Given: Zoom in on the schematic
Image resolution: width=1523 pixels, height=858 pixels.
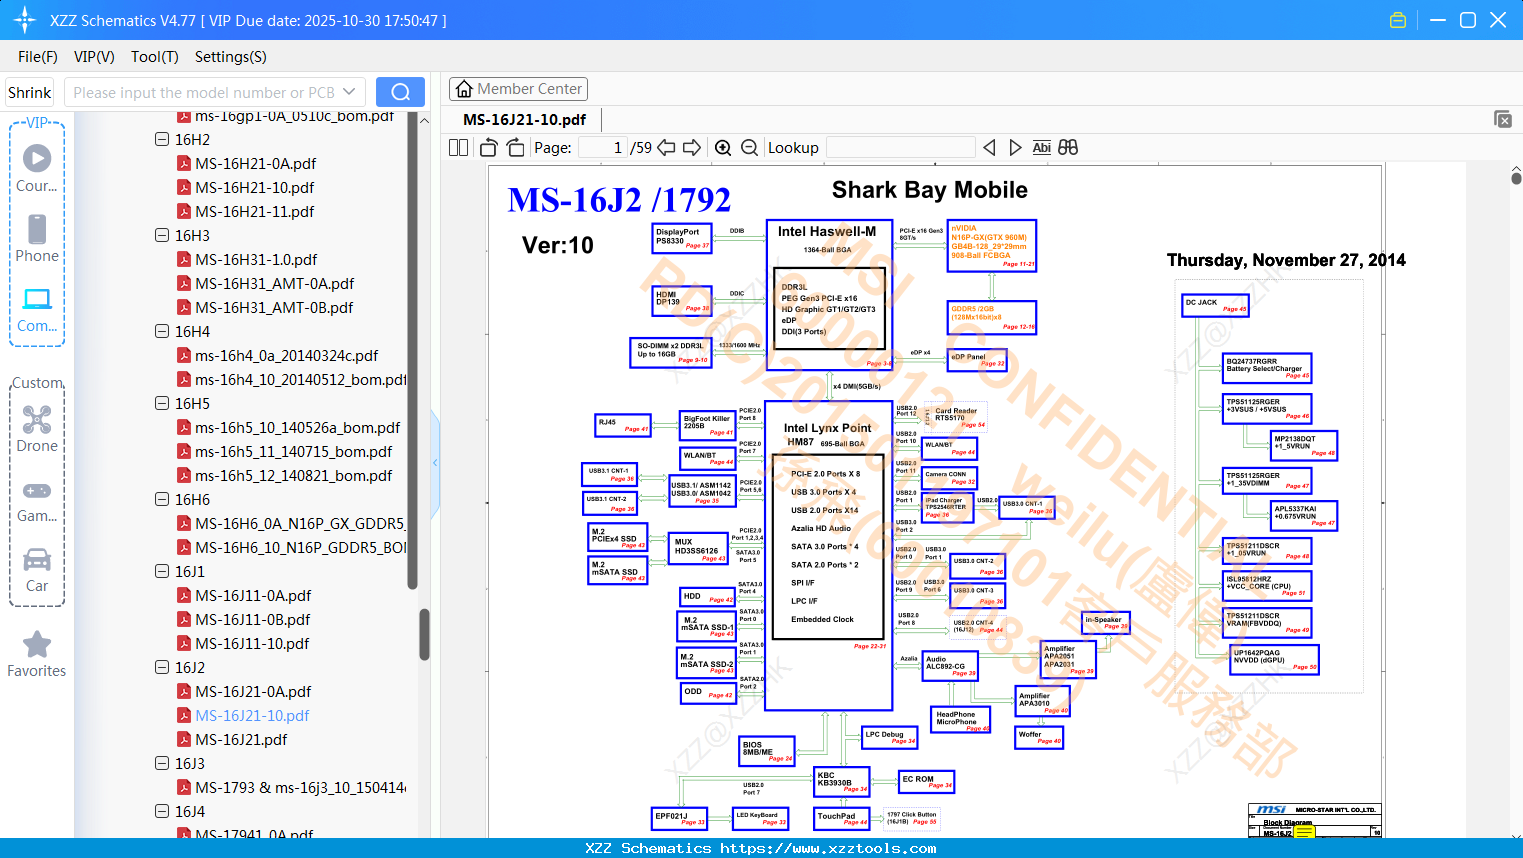Looking at the screenshot, I should (723, 148).
